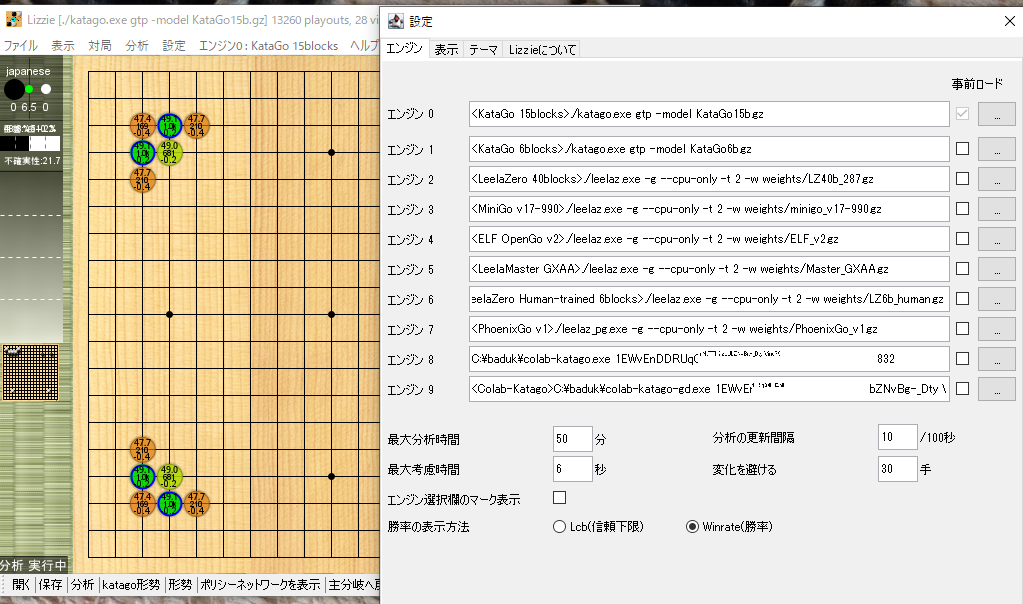The height and width of the screenshot is (604, 1023).
Task: Edit the エンジン 1 KataGo 6blocks command field
Action: 709,149
